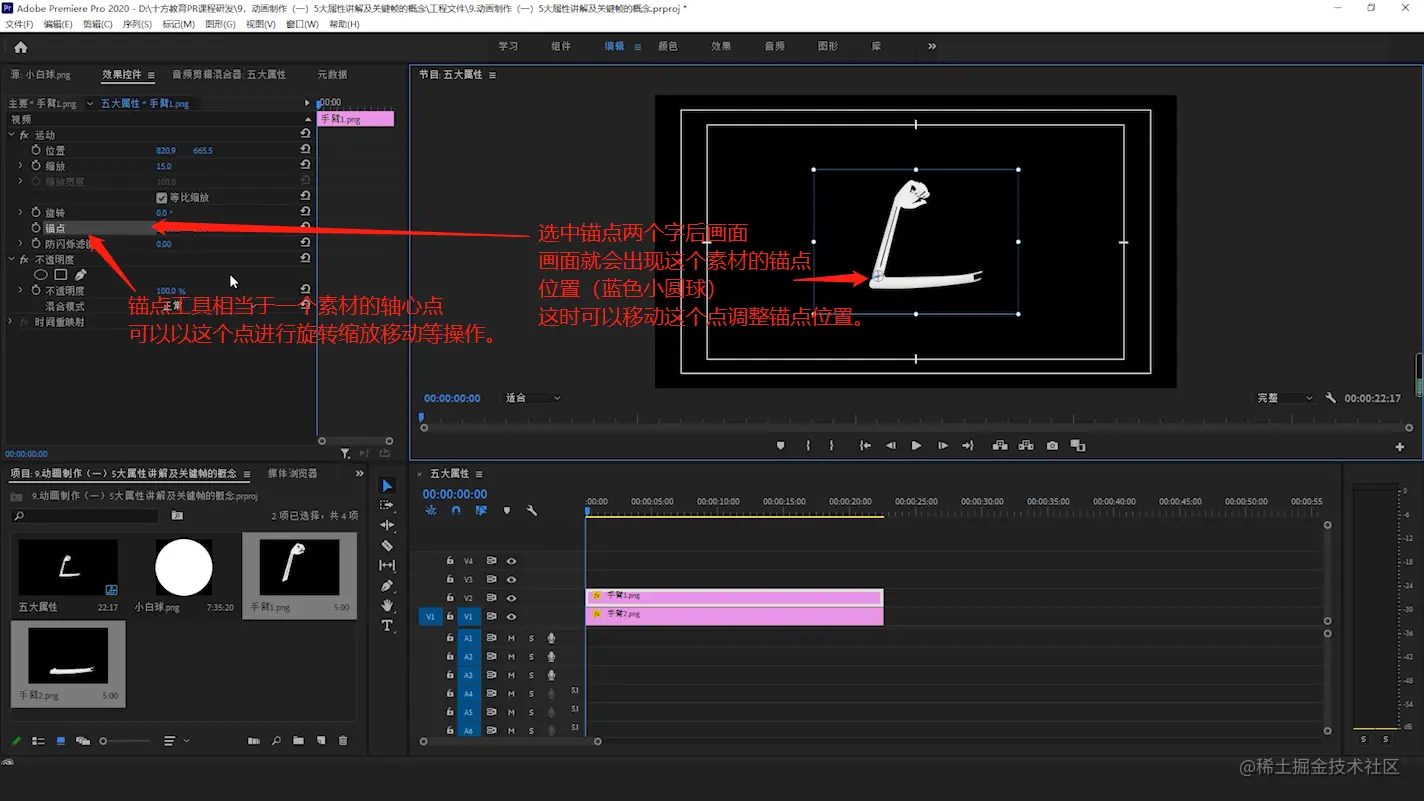Expand the anti-flicker filter property
The height and width of the screenshot is (801, 1424).
tap(21, 243)
